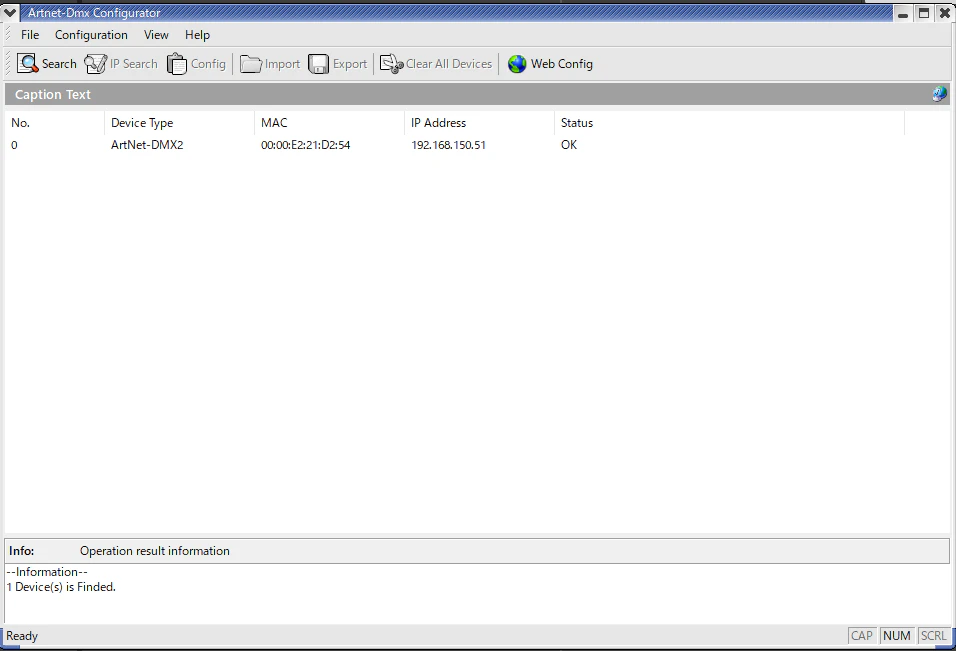Click the Import toolbar label
This screenshot has height=651, width=956.
pyautogui.click(x=282, y=64)
